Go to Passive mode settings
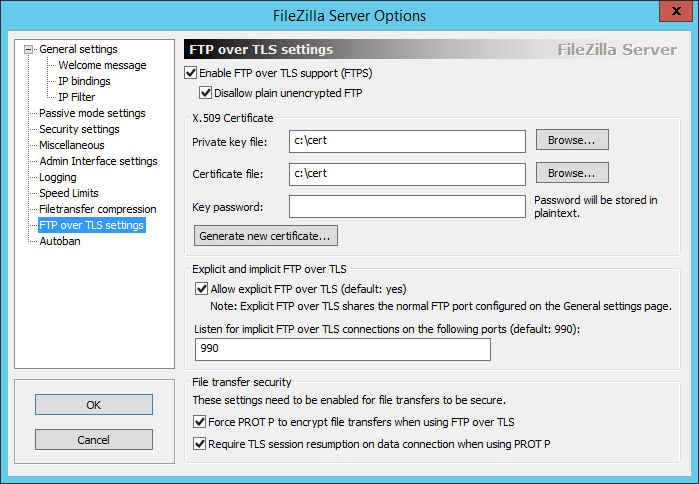This screenshot has width=699, height=484. [92, 114]
